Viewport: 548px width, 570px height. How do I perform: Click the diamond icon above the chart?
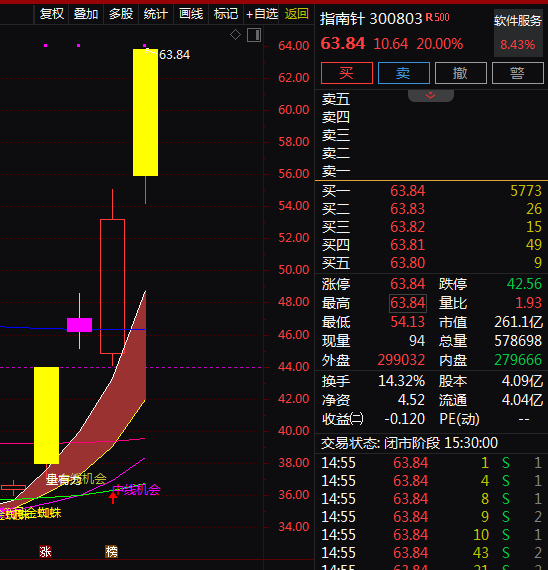tap(235, 35)
